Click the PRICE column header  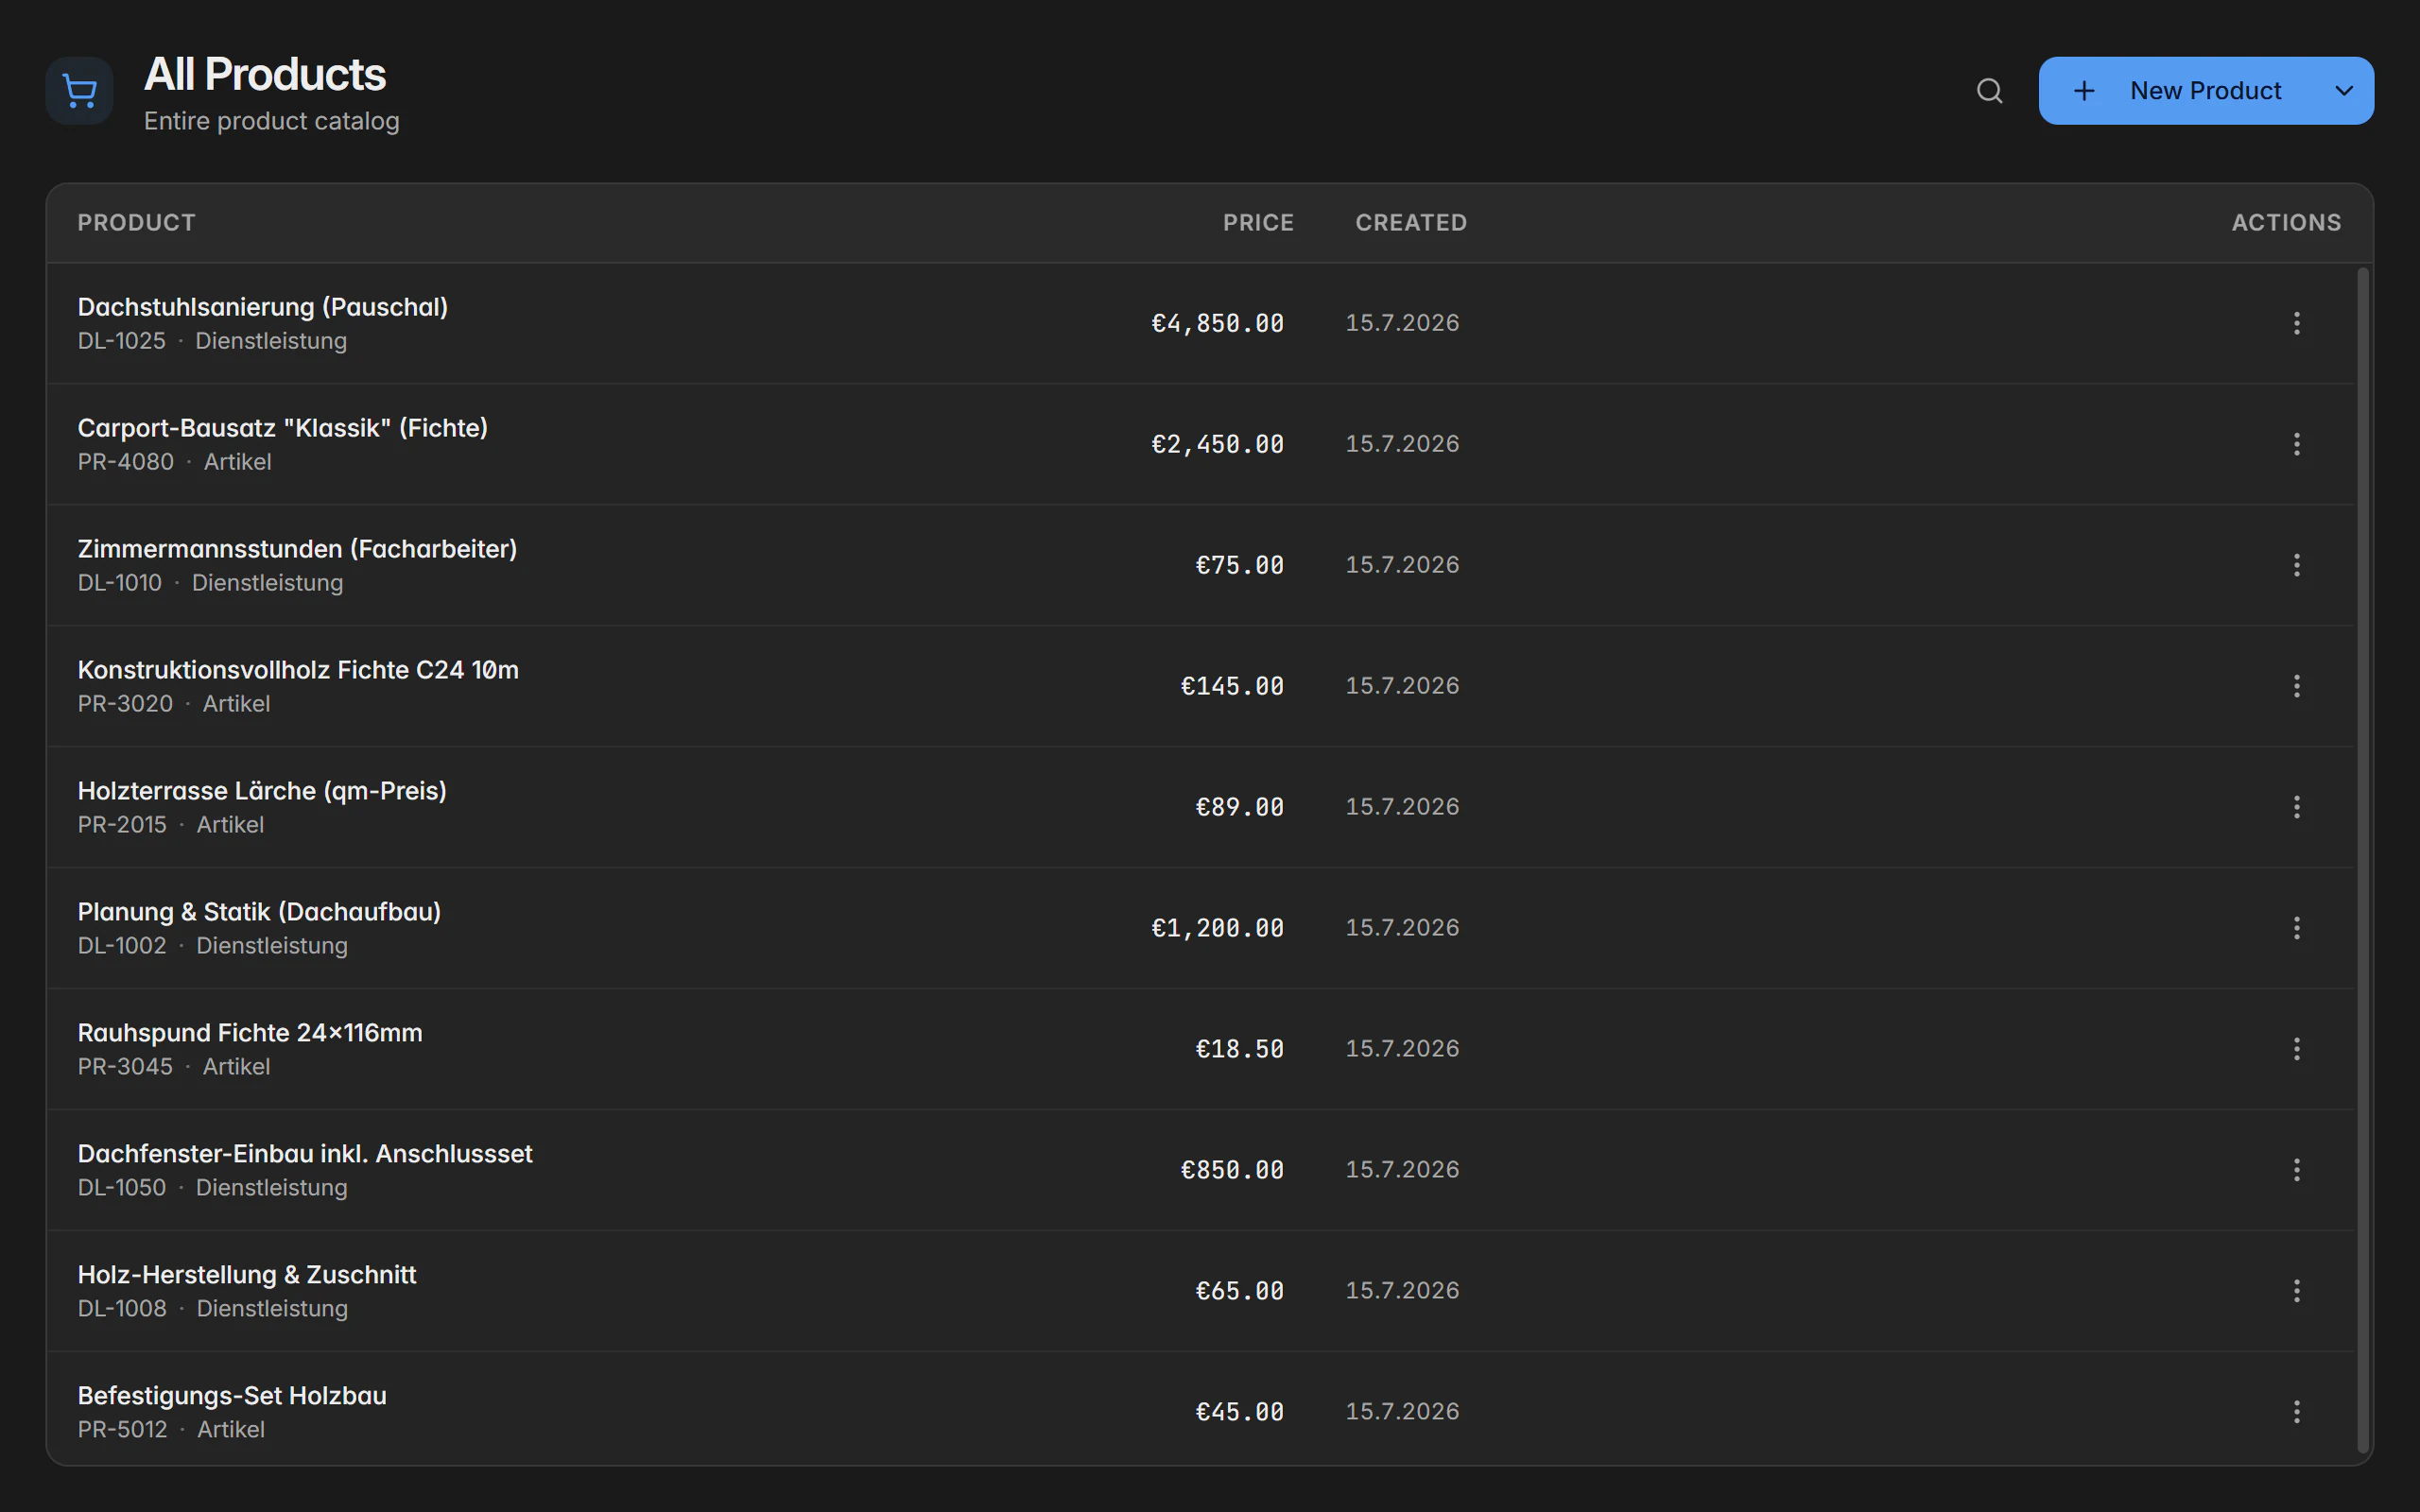coord(1258,223)
